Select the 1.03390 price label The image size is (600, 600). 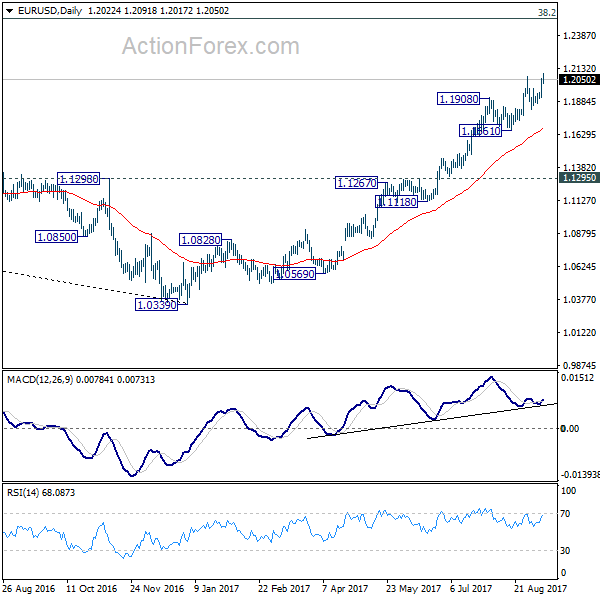pyautogui.click(x=156, y=305)
